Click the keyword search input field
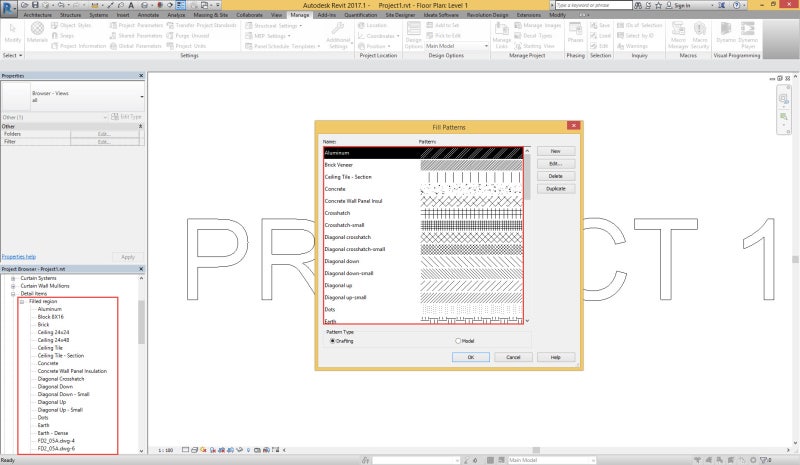This screenshot has width=800, height=465. coord(593,5)
